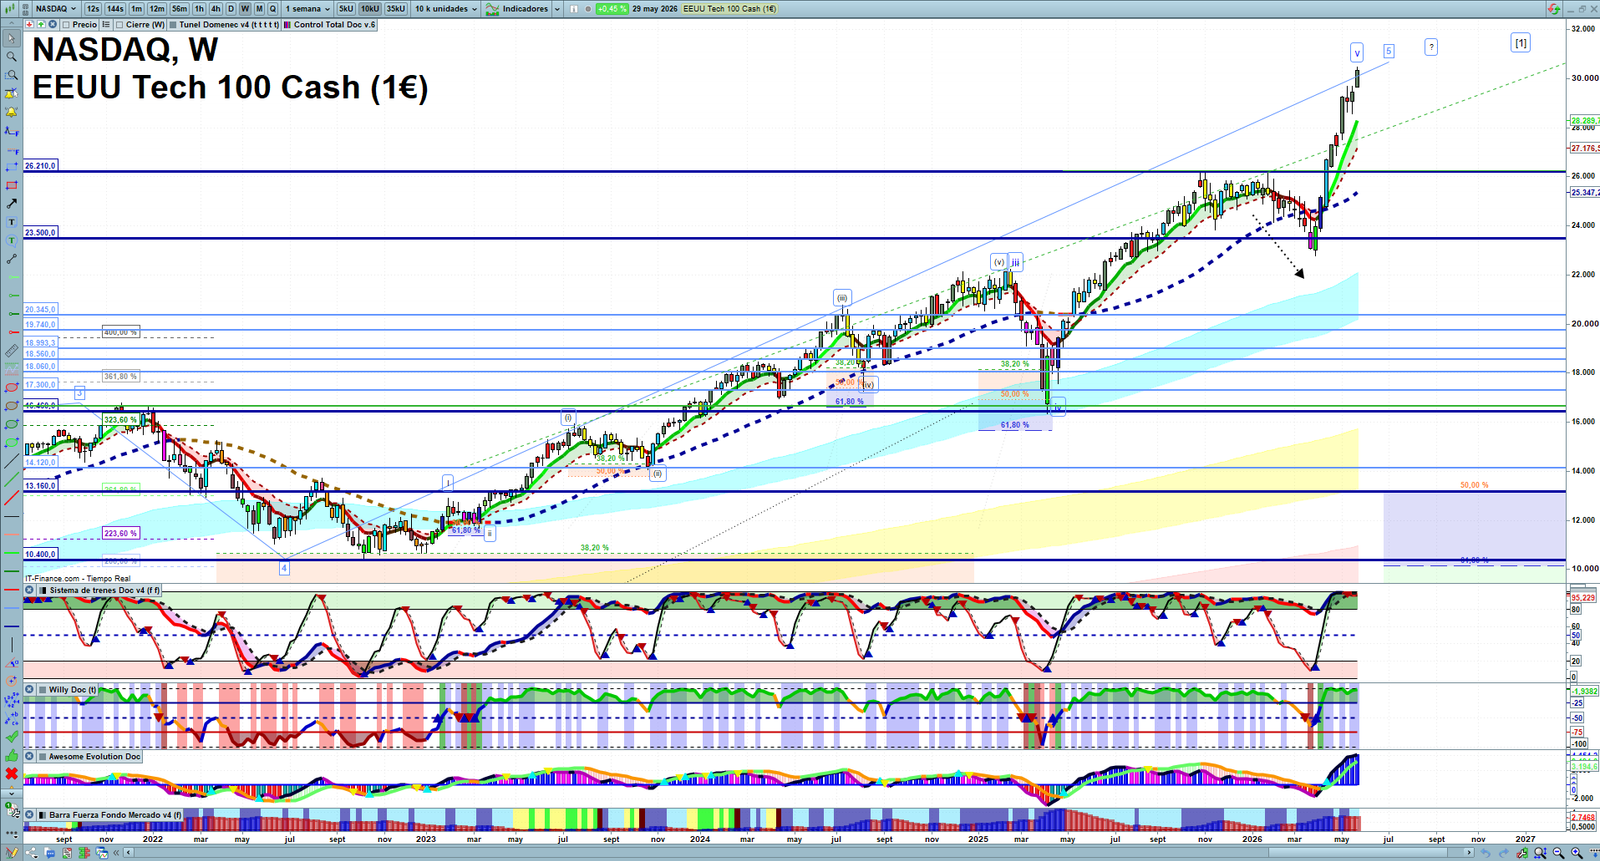The width and height of the screenshot is (1600, 861).
Task: Open the top-right chart window icon
Action: (x=1554, y=8)
